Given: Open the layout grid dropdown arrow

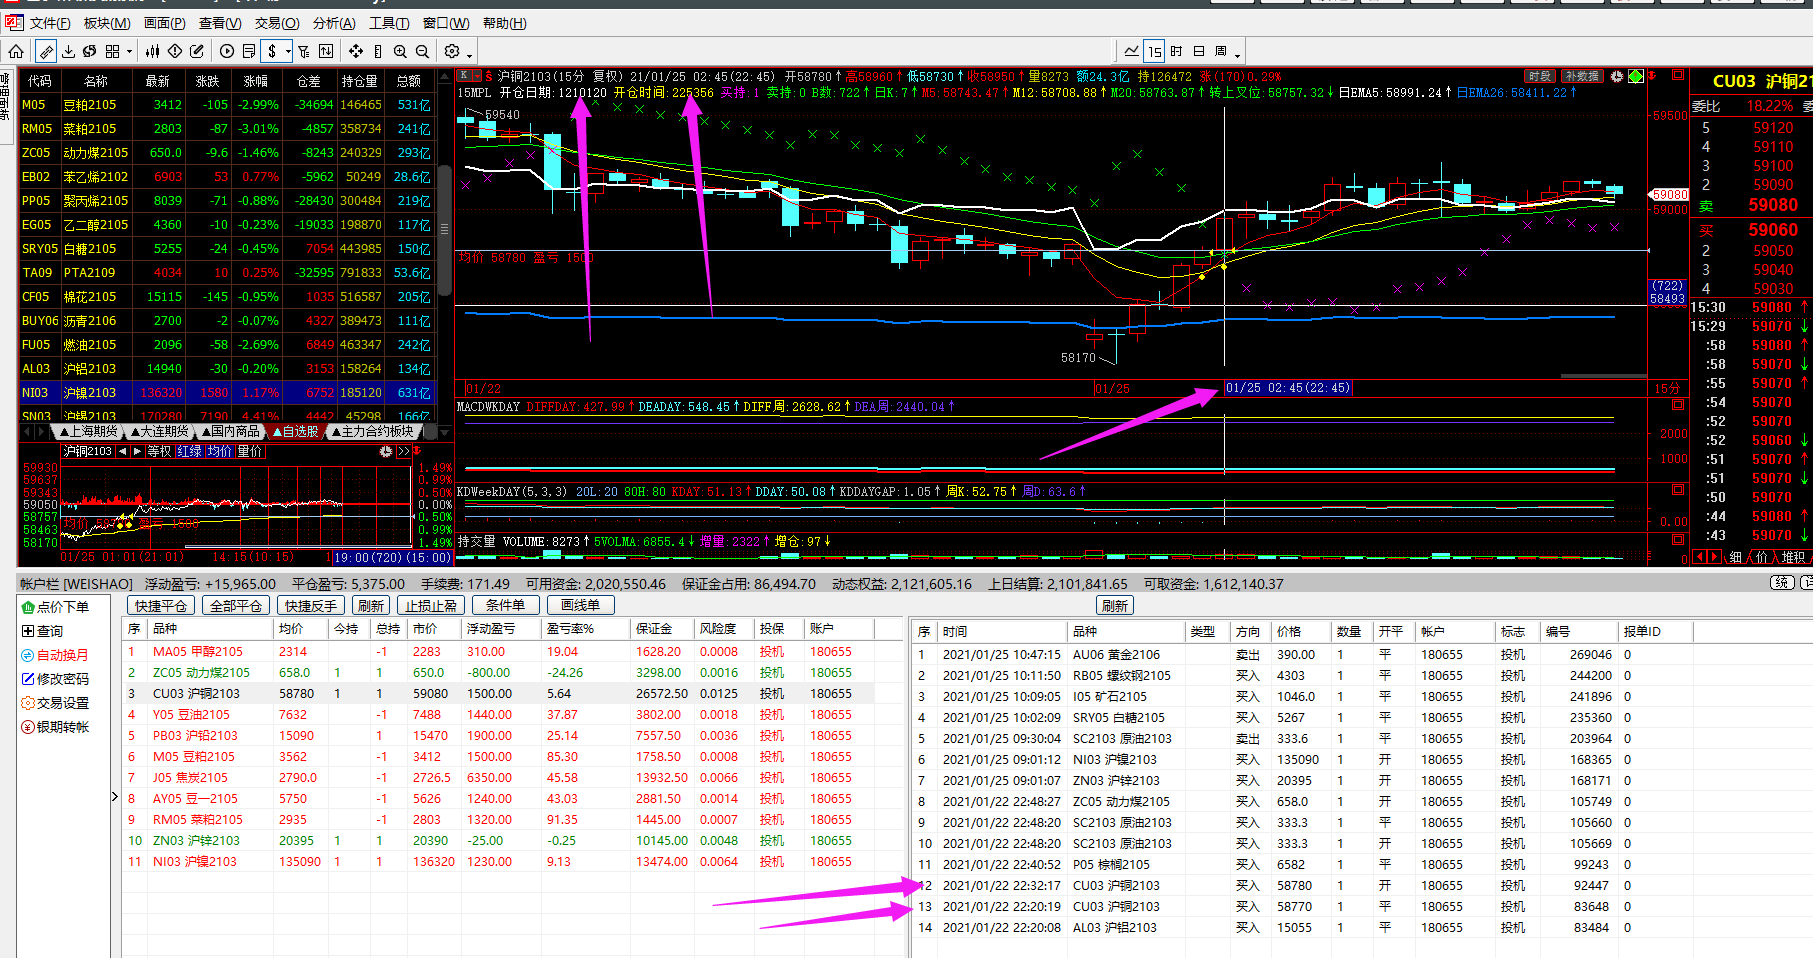Looking at the screenshot, I should pyautogui.click(x=129, y=52).
